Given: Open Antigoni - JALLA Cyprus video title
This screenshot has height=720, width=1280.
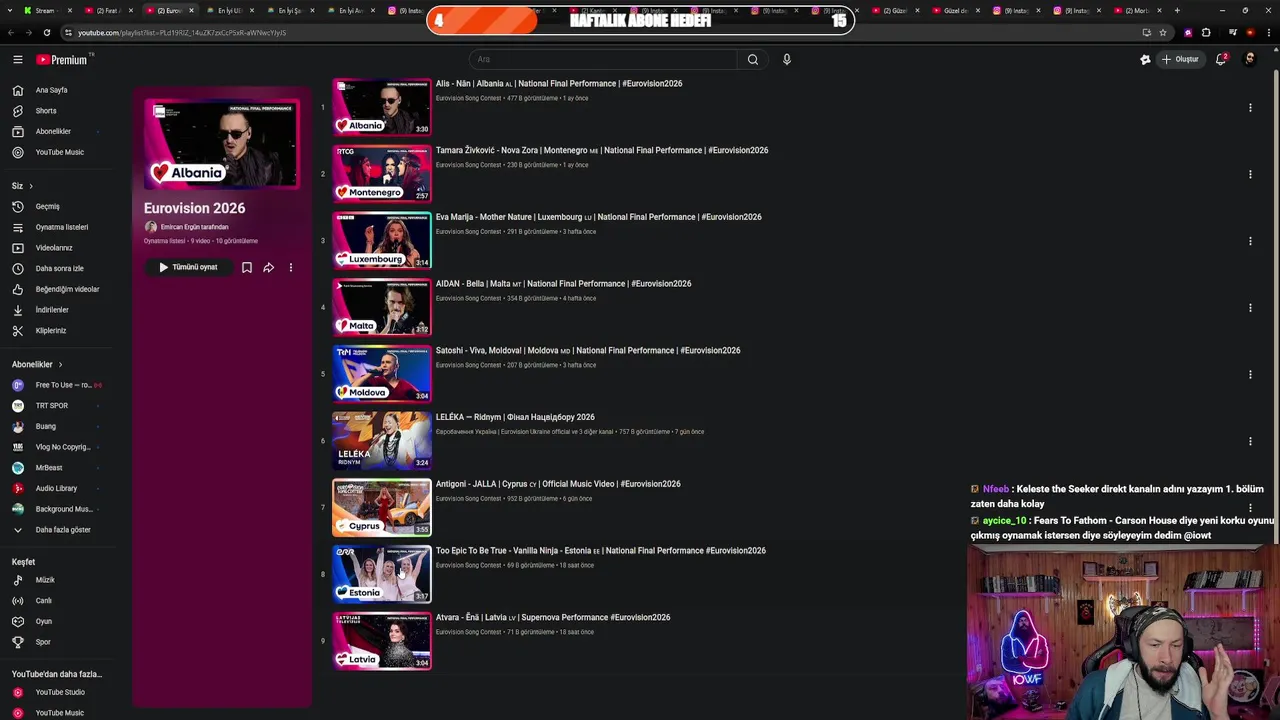Looking at the screenshot, I should pos(558,484).
